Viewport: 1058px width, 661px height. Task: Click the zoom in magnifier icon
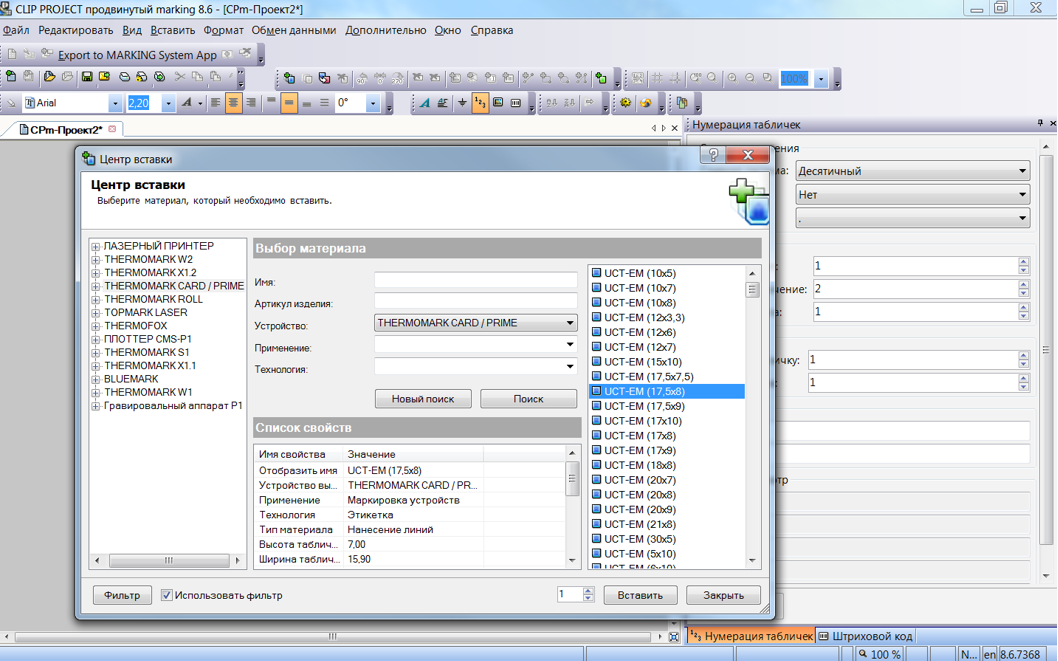click(732, 79)
